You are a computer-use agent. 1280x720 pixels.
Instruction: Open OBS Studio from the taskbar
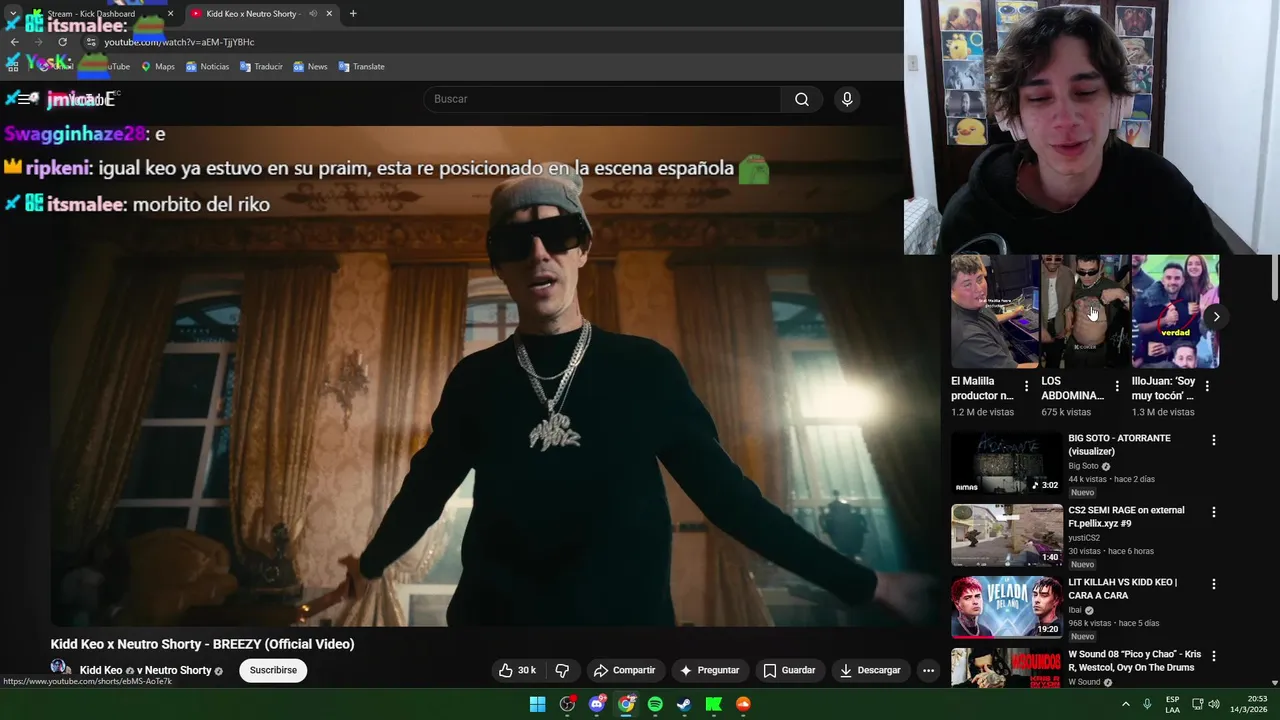tap(567, 704)
